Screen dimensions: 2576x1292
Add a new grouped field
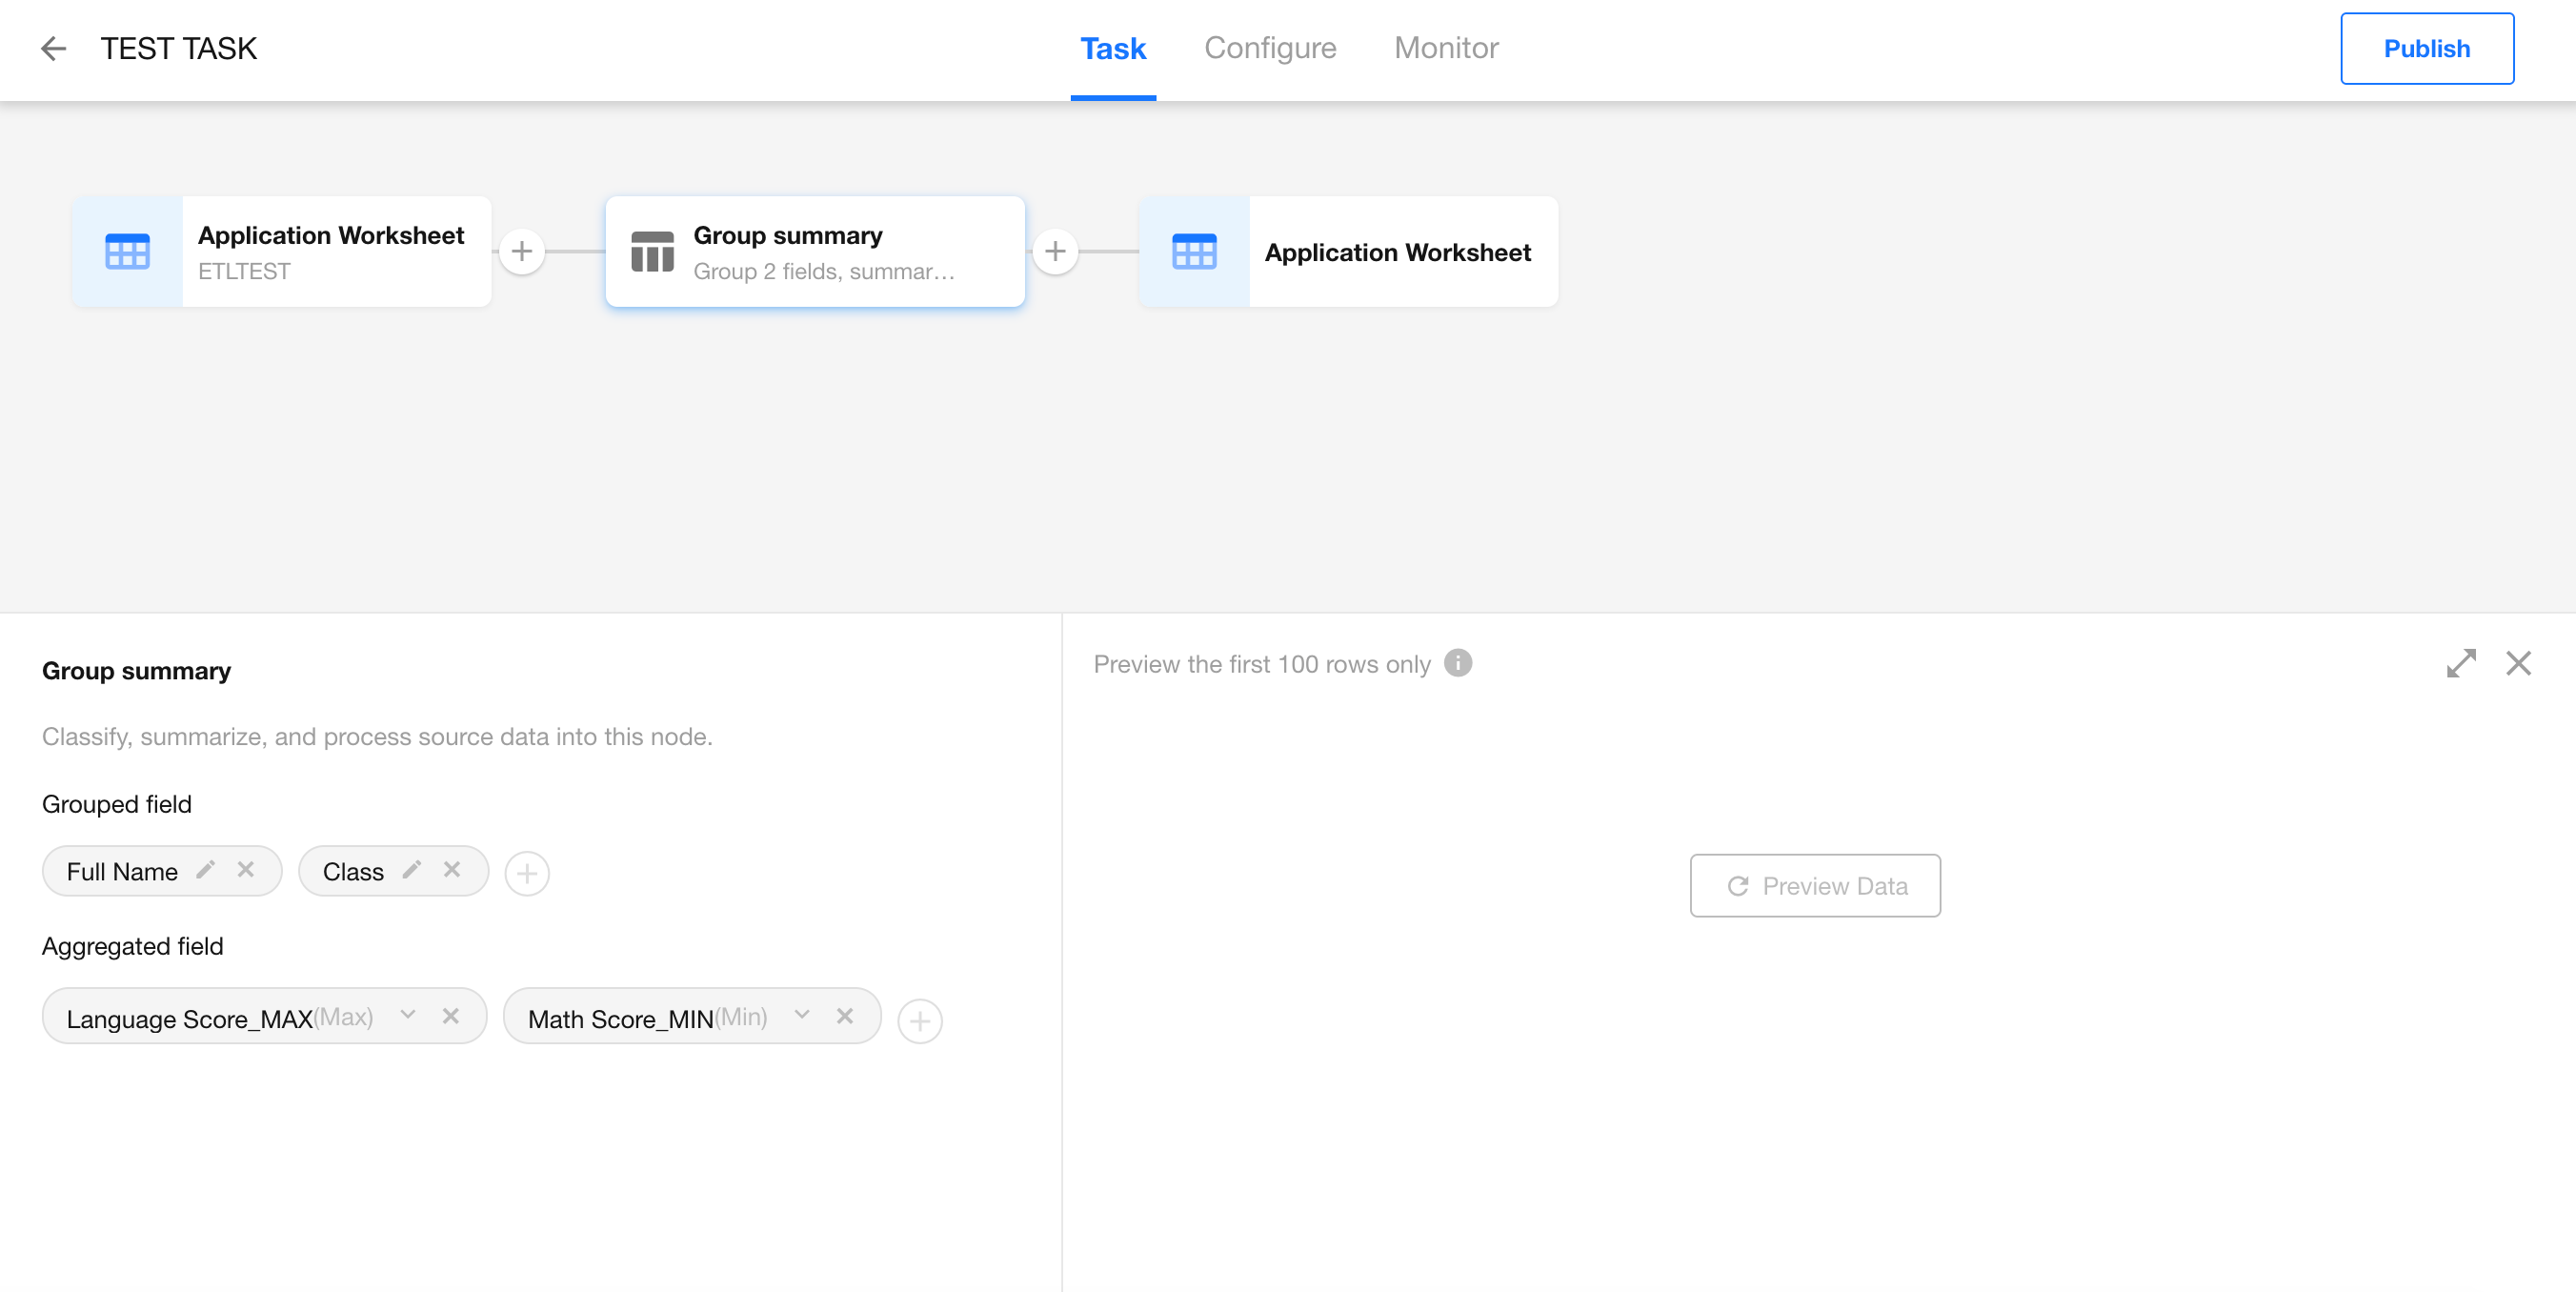coord(527,874)
